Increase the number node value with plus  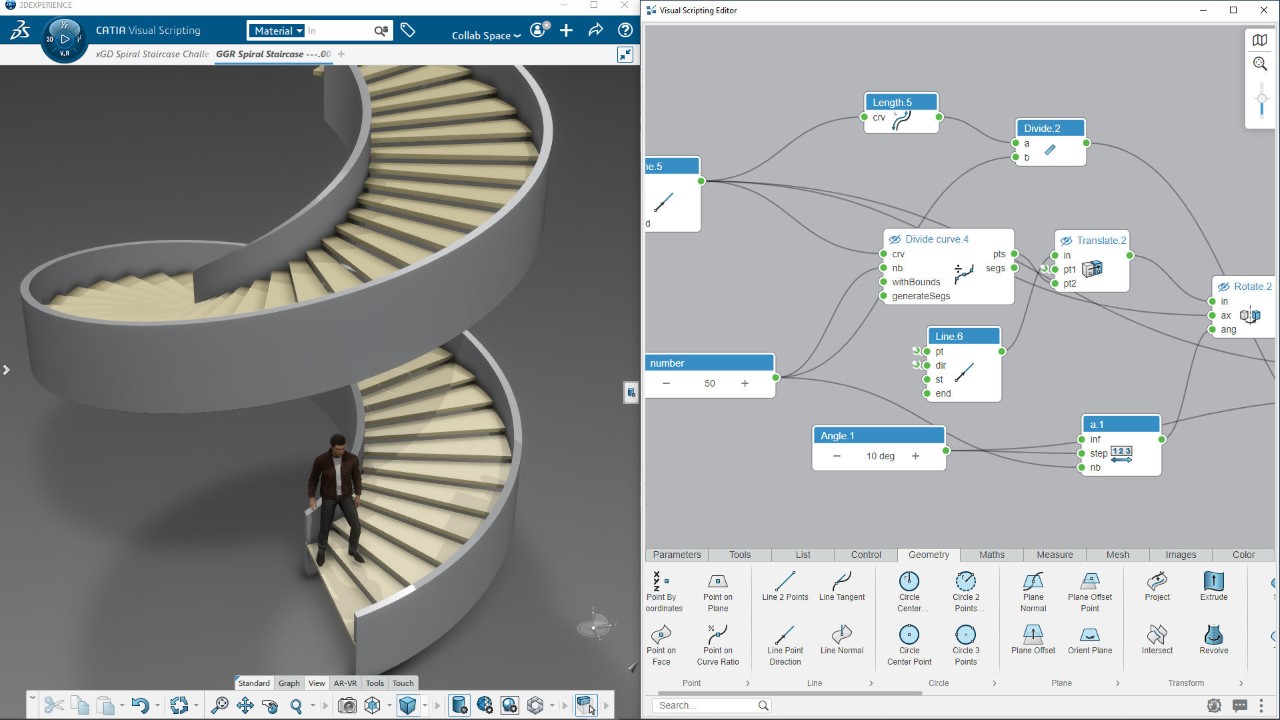click(744, 383)
